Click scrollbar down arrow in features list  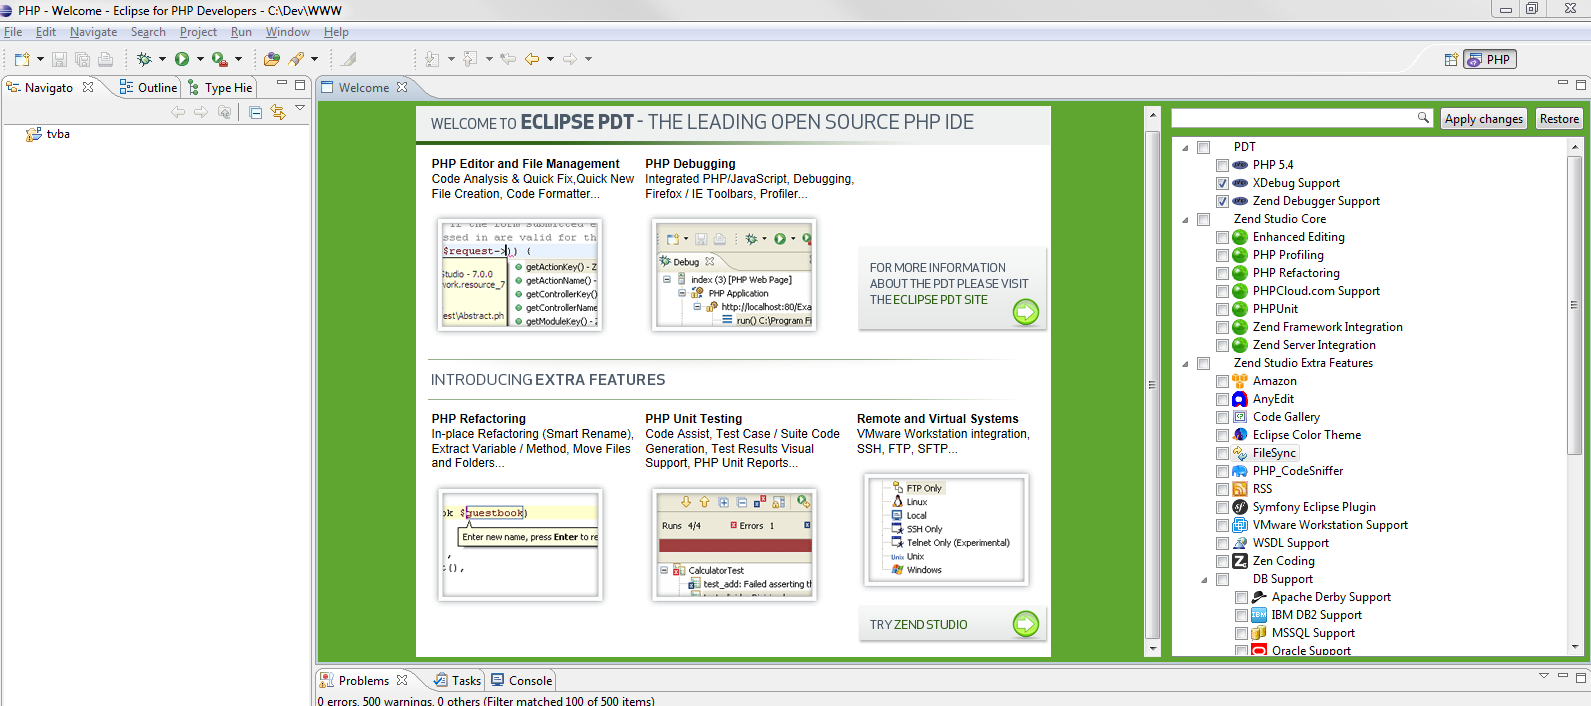point(1575,647)
